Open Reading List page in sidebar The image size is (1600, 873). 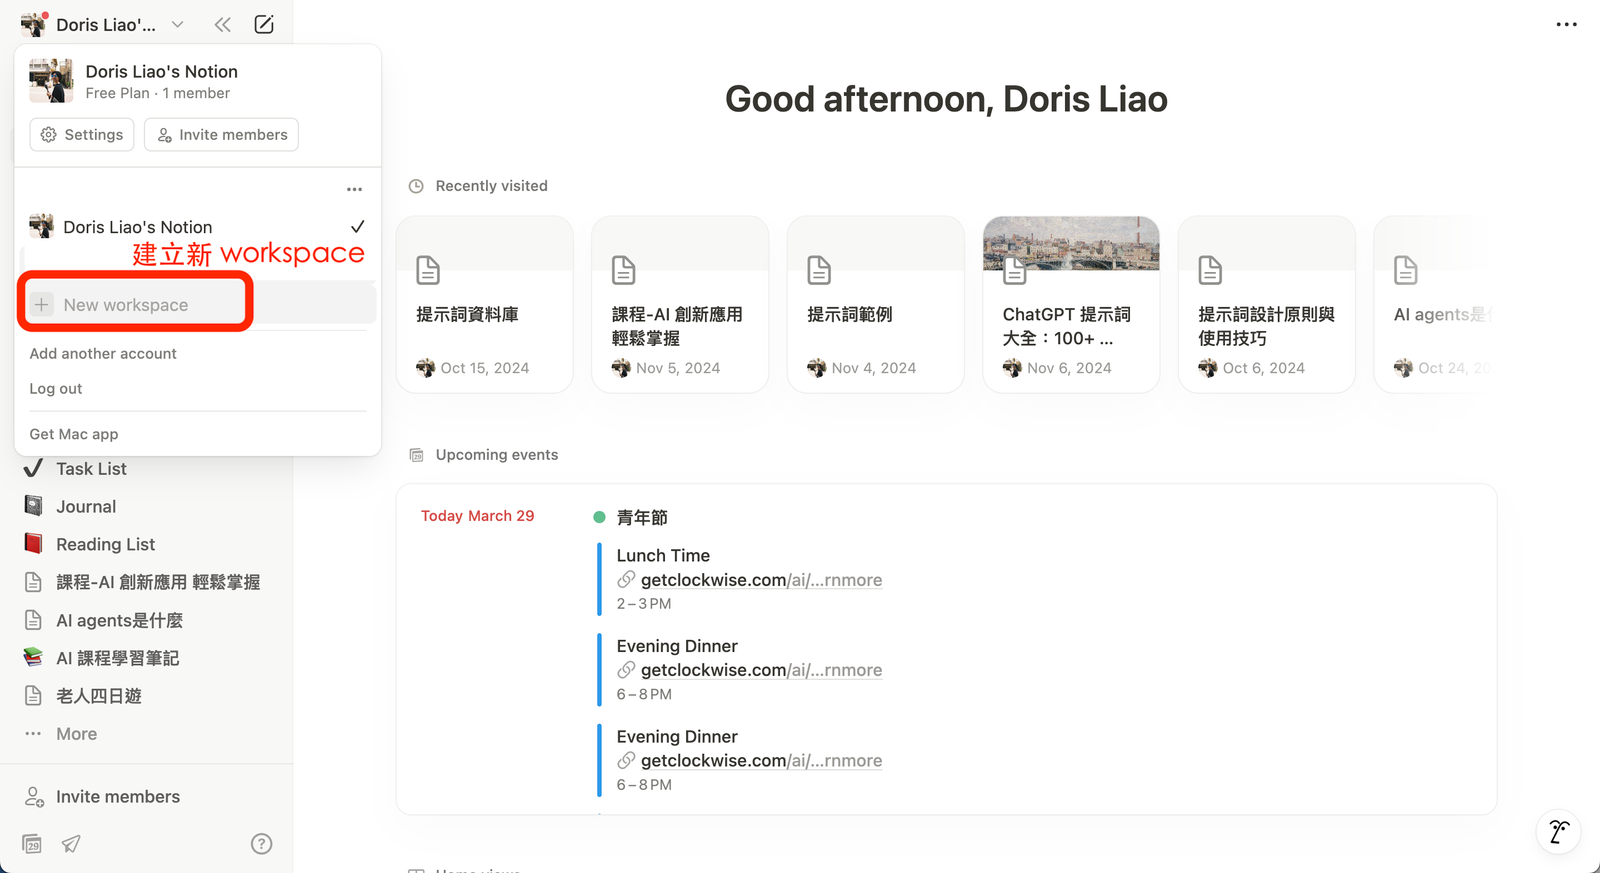click(105, 544)
